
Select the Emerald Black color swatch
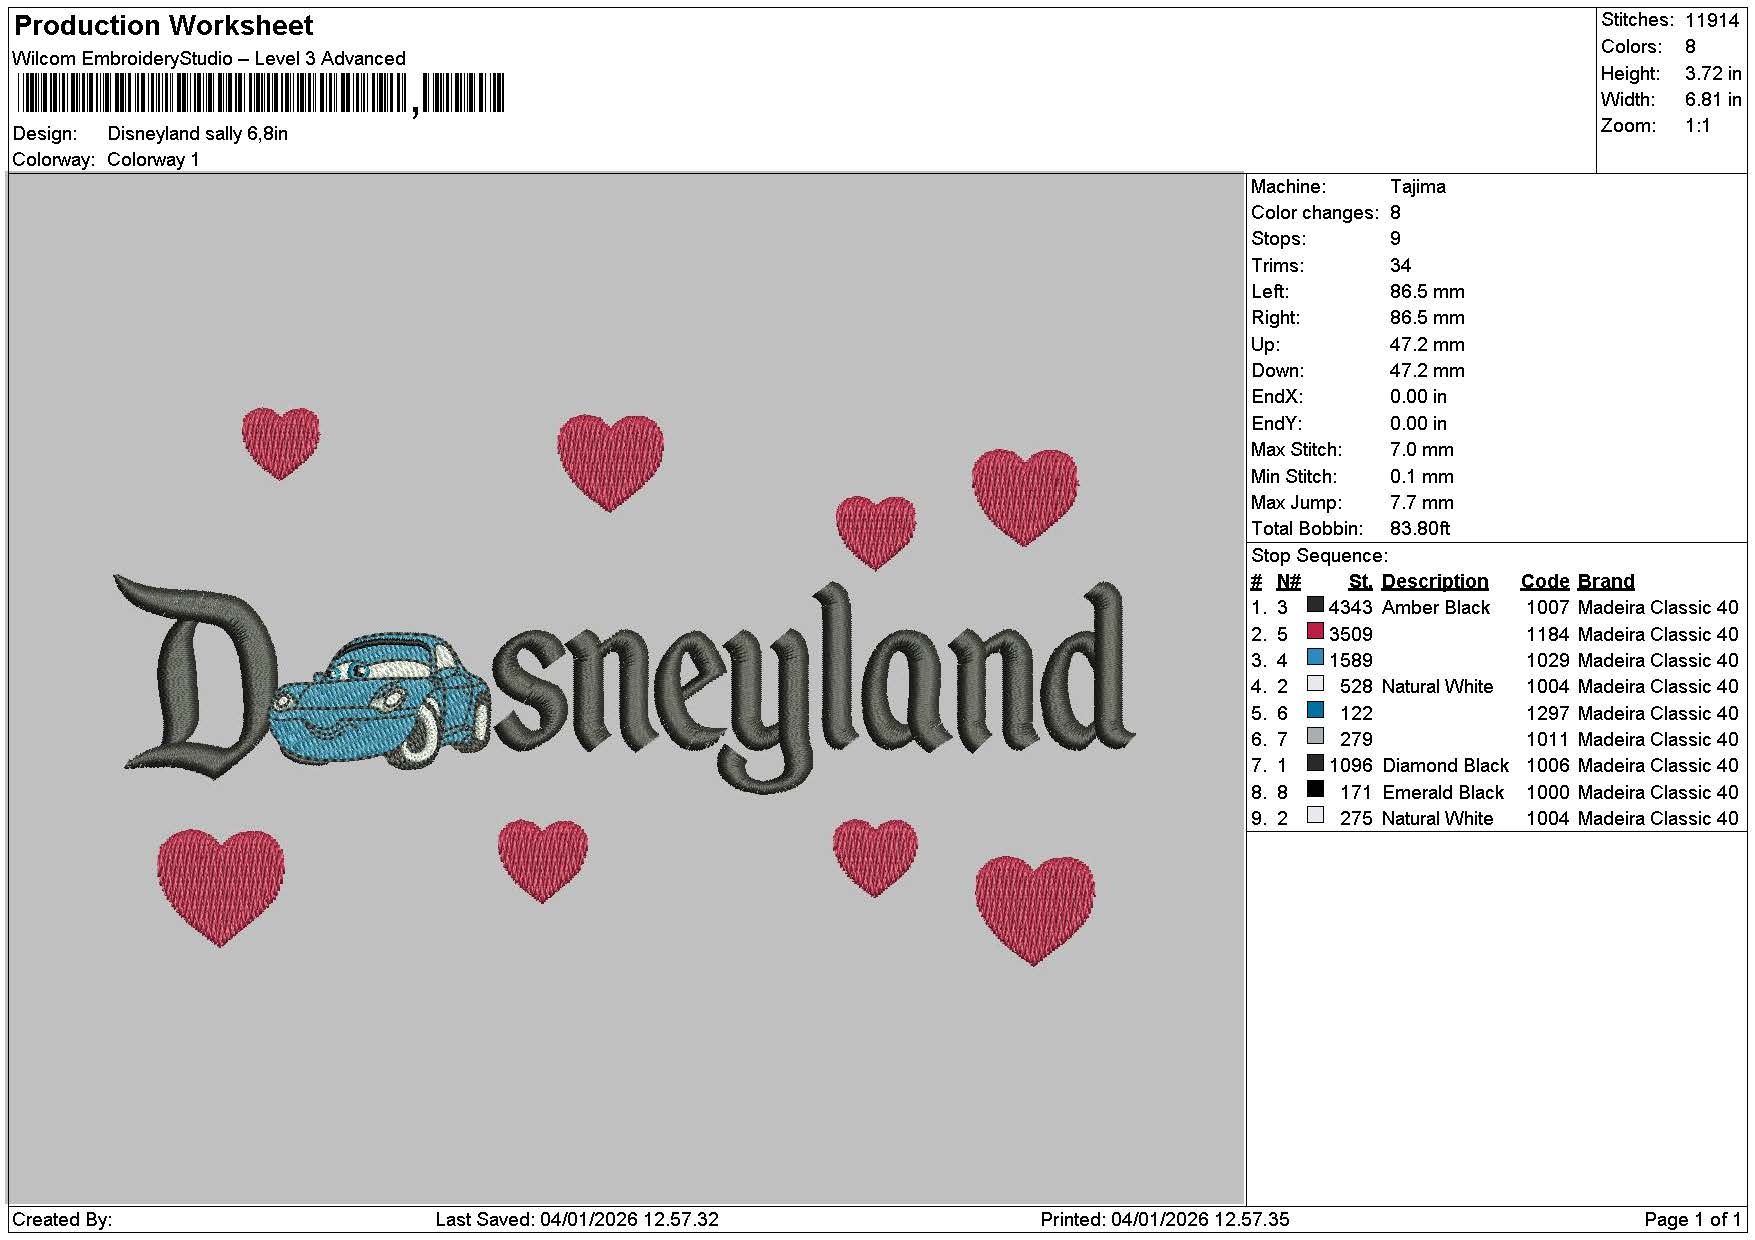(x=1315, y=789)
